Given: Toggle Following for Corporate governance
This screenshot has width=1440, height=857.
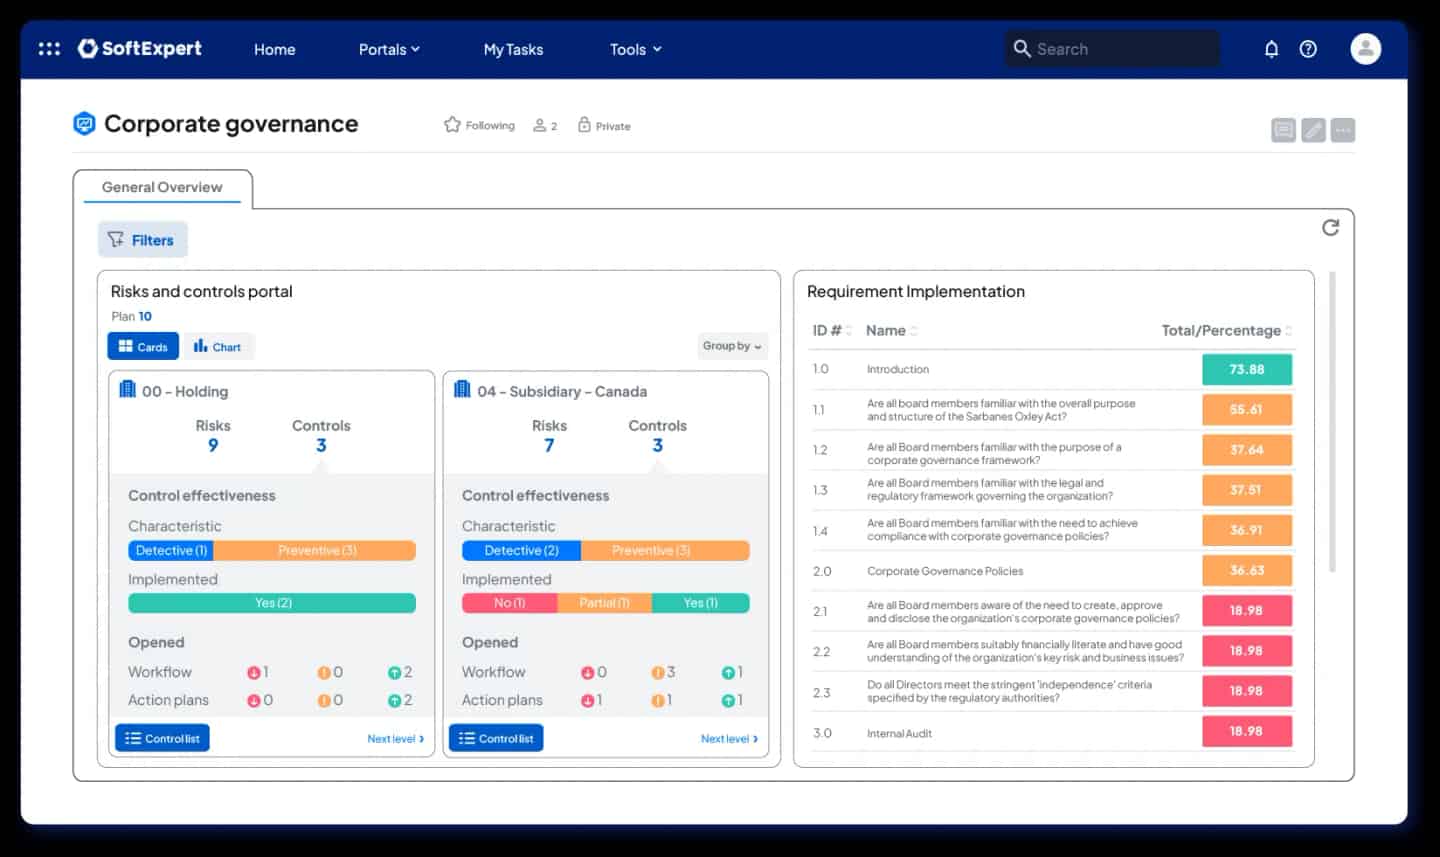Looking at the screenshot, I should (x=478, y=125).
